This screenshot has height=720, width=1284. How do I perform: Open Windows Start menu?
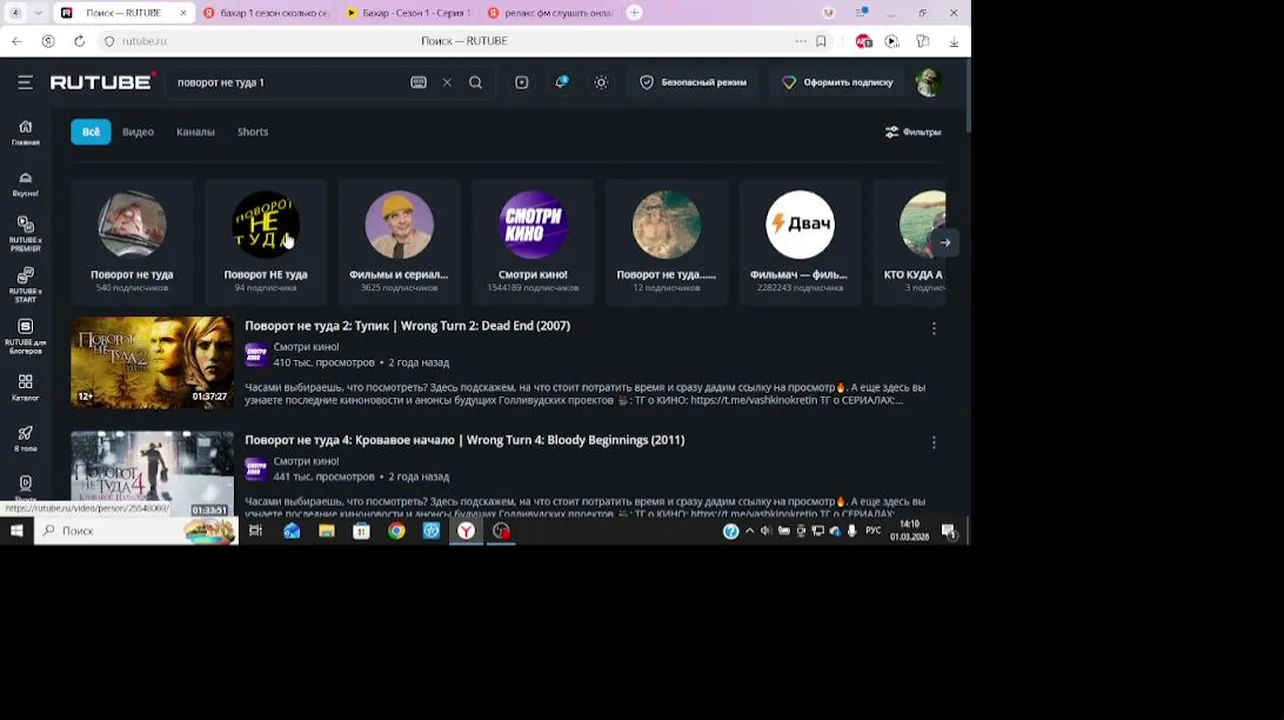tap(17, 531)
